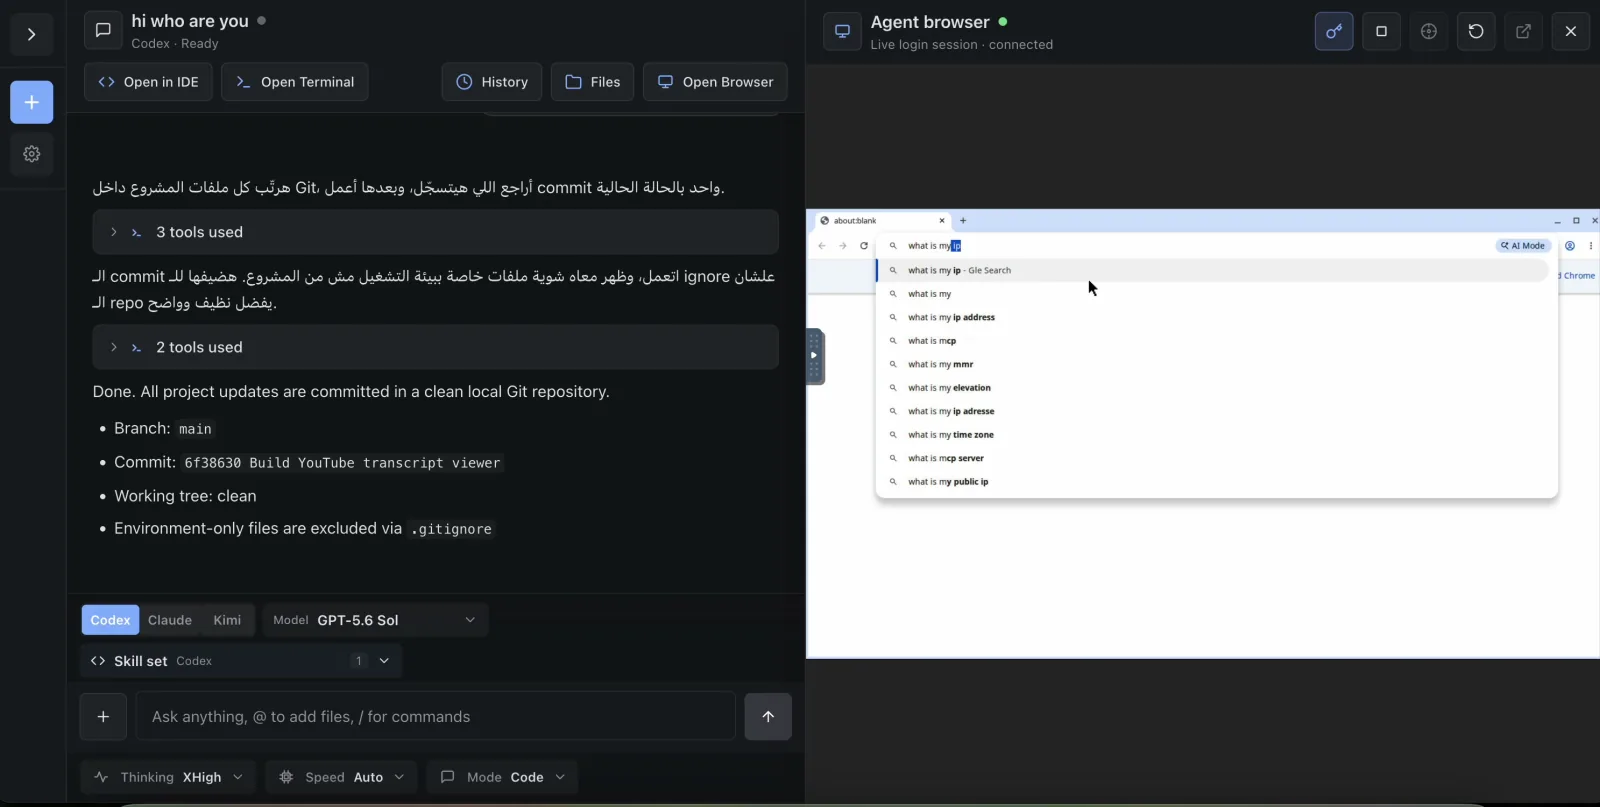Open Terminal
Screen dimensions: 1600x807
[295, 82]
